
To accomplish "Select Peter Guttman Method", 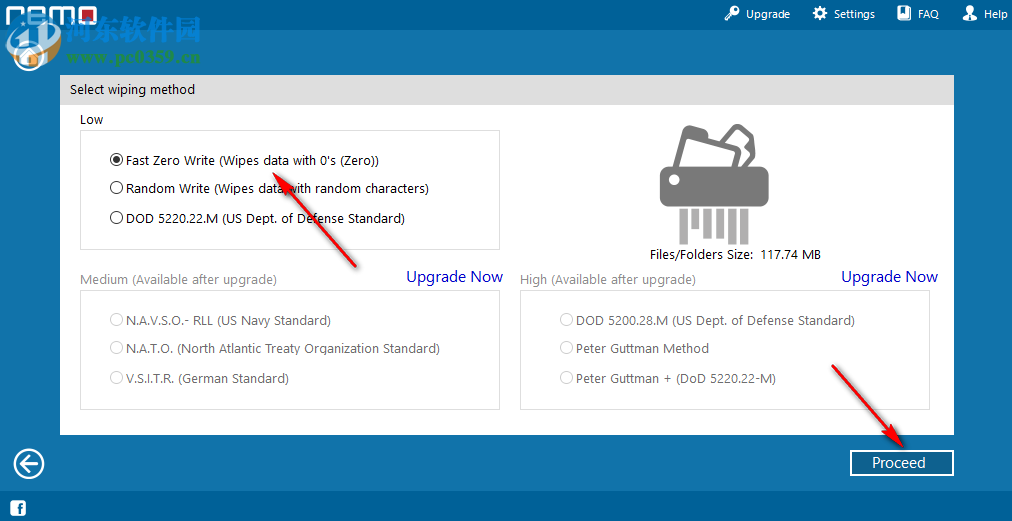I will (x=634, y=349).
